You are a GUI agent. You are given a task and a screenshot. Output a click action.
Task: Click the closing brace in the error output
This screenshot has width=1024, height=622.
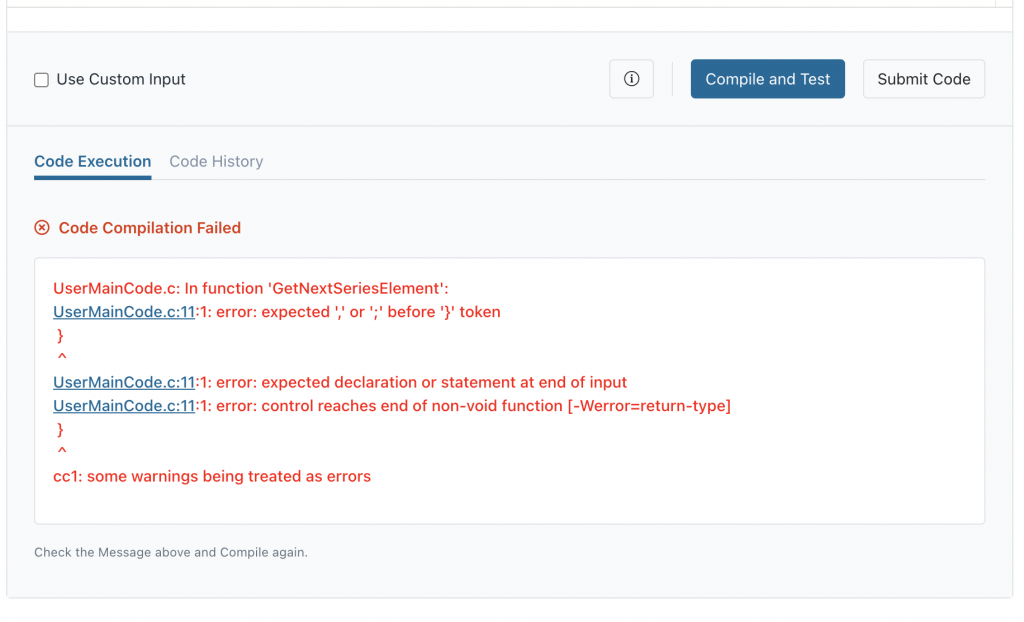pyautogui.click(x=60, y=335)
